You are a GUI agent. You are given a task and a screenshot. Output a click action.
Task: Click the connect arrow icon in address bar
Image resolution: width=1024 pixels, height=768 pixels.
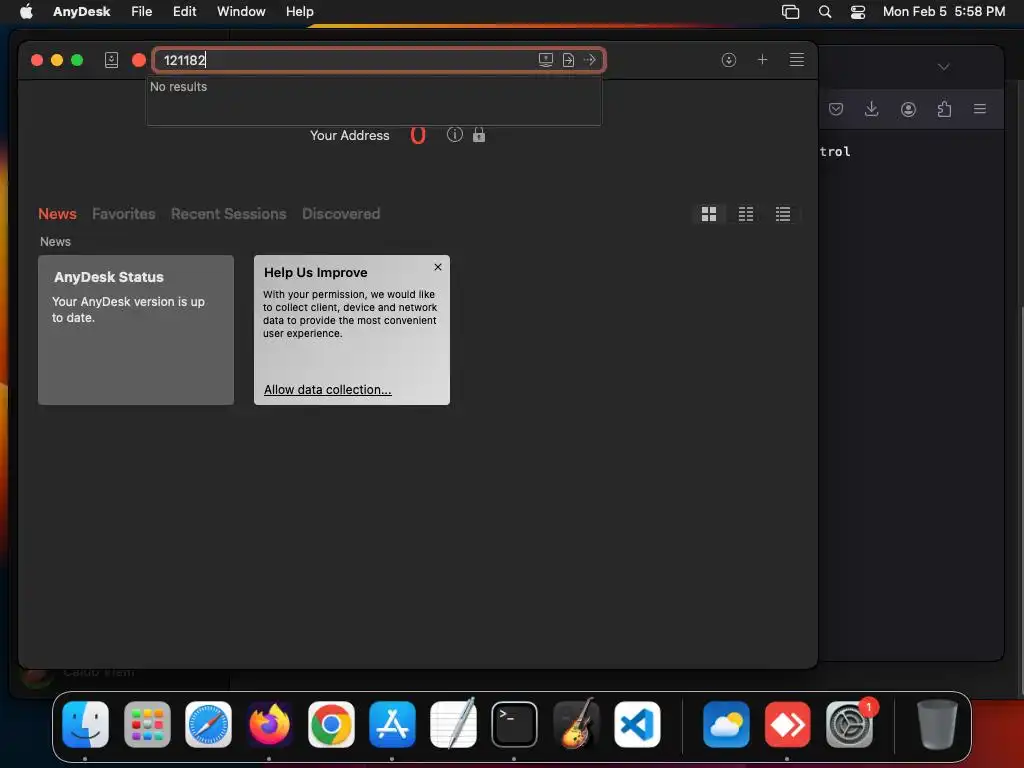point(590,60)
